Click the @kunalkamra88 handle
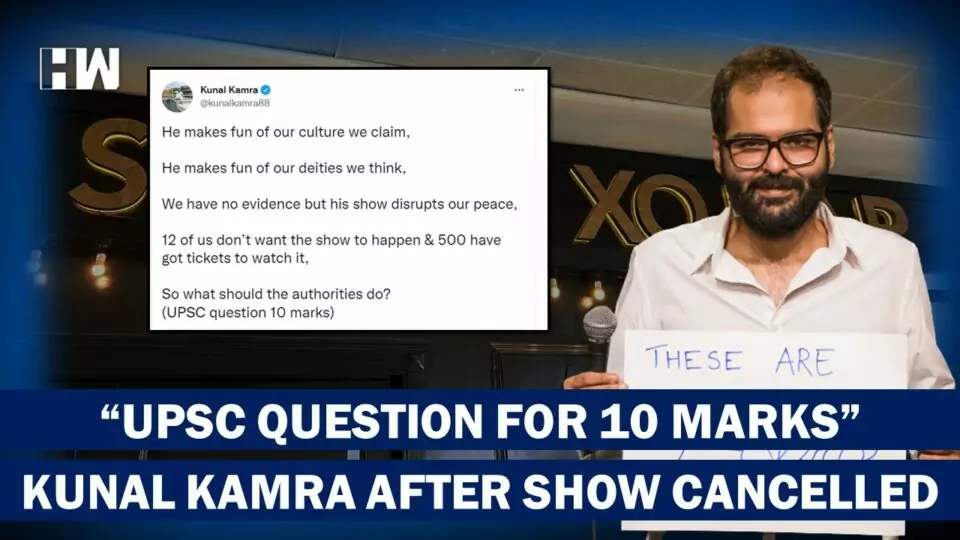Viewport: 960px width, 540px height. pyautogui.click(x=235, y=103)
